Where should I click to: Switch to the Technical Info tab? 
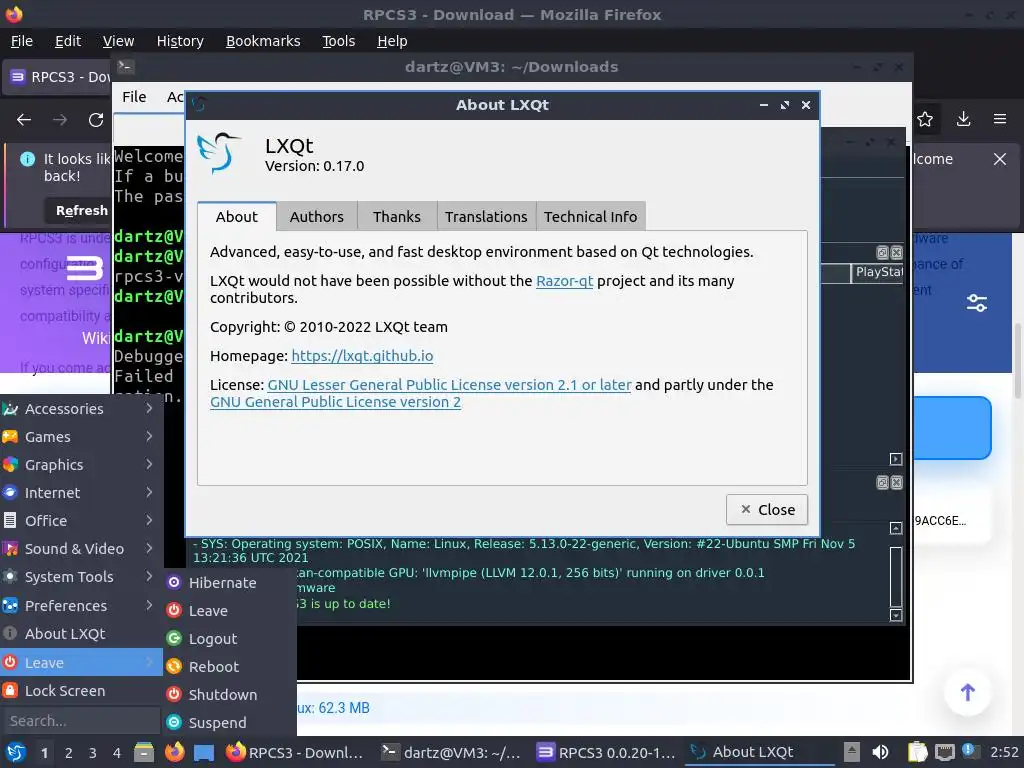pos(590,217)
